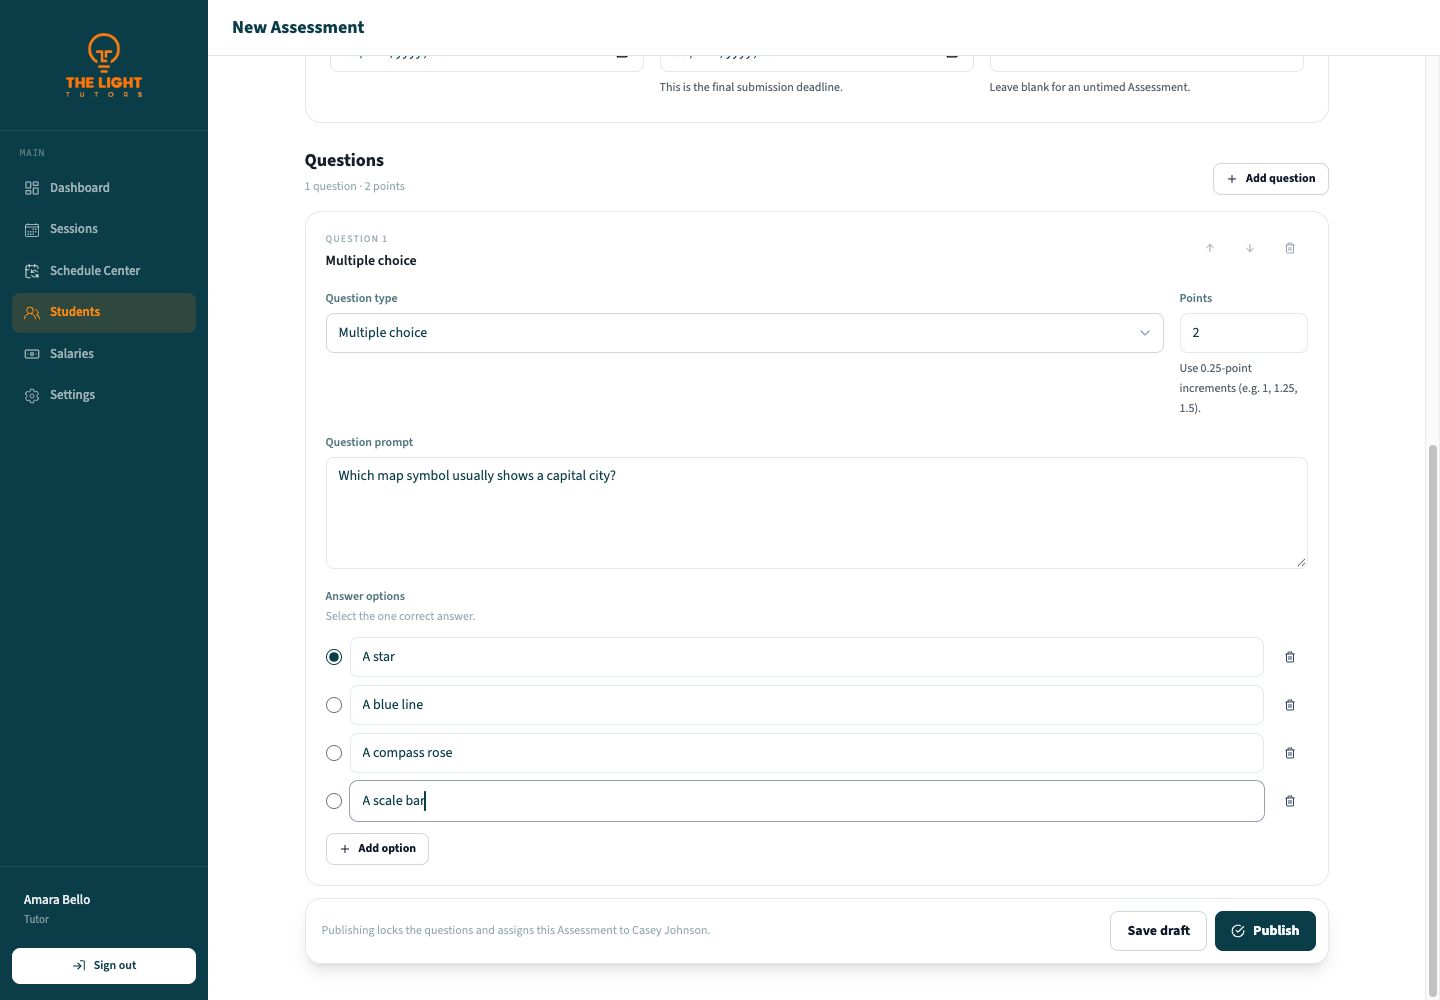This screenshot has width=1440, height=1000.
Task: Delete the 'A compass rose' option
Action: [1290, 753]
